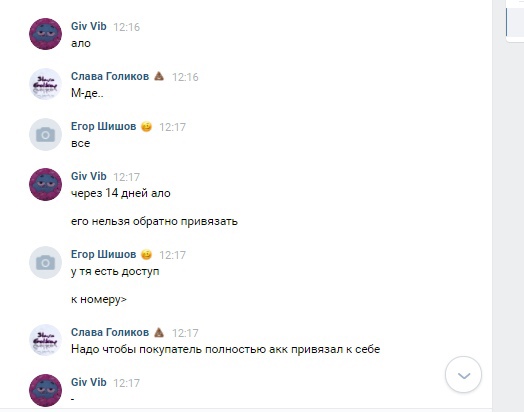Viewport: 524px width, 412px height.
Task: Open the Giv Vib name link above 'через 14 дней ало'
Action: pyautogui.click(x=89, y=176)
